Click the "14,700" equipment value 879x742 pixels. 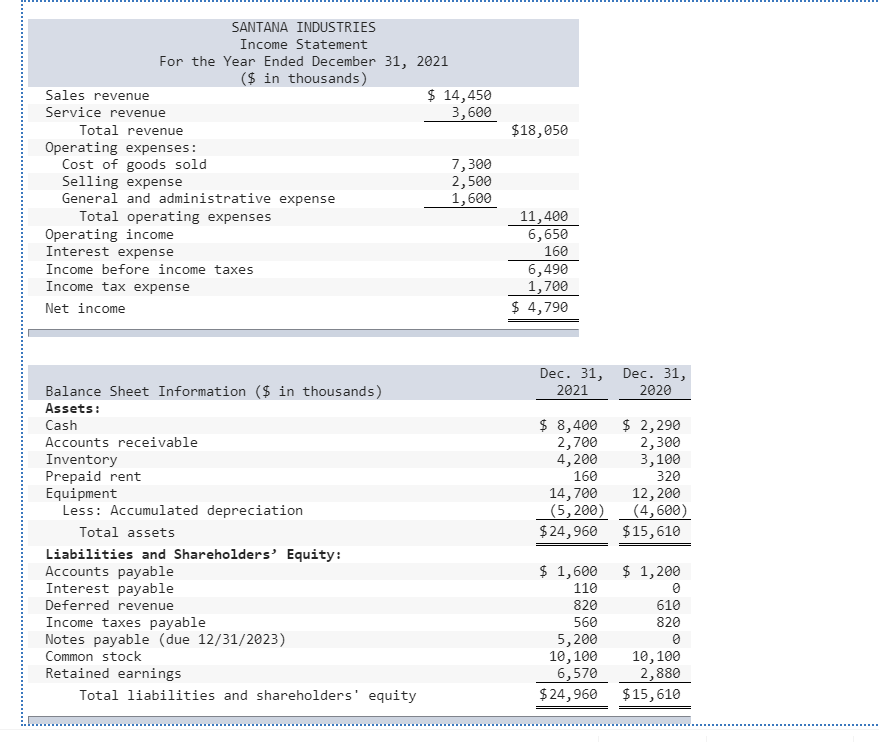click(573, 494)
